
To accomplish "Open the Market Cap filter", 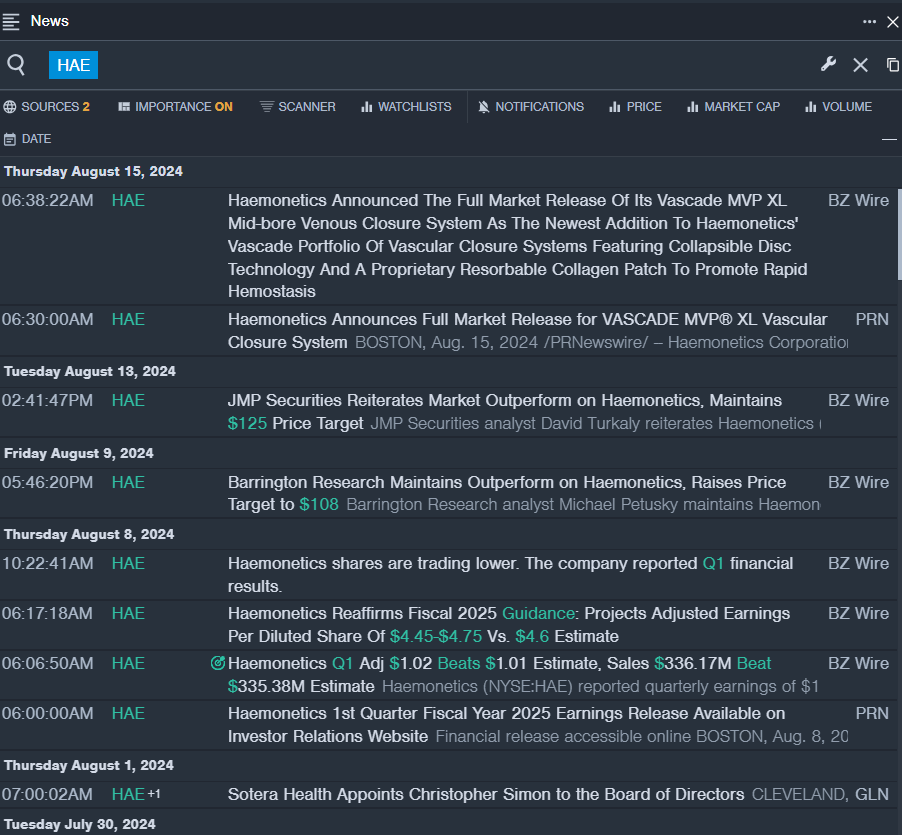I will coord(733,107).
